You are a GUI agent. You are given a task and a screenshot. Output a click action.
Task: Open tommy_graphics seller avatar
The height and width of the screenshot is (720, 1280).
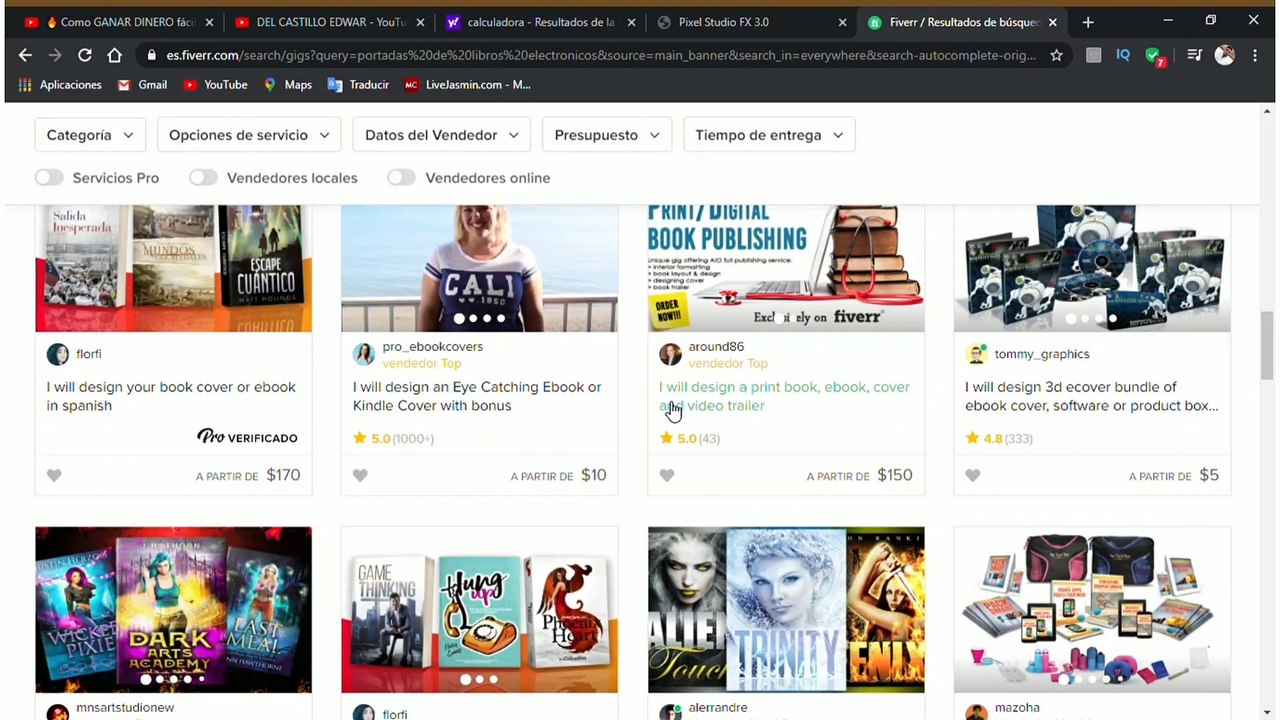tap(976, 354)
